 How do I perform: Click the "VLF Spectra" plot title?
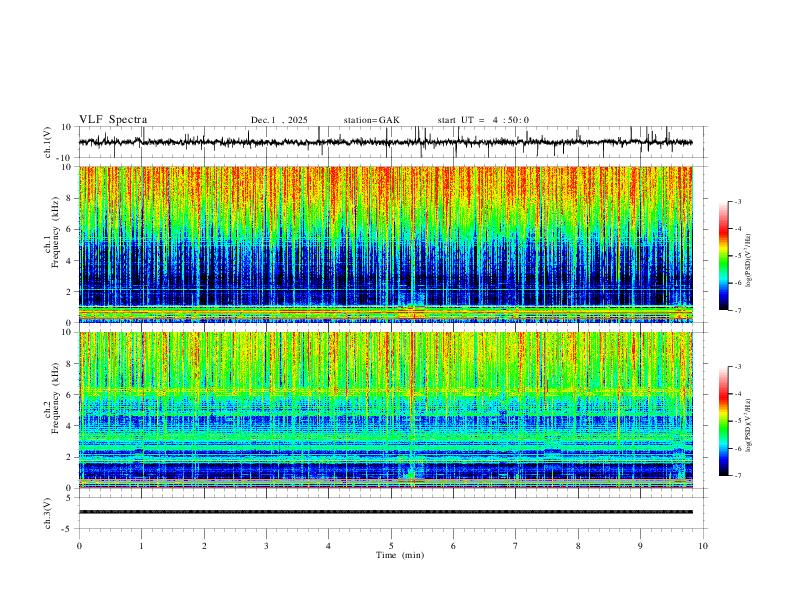[x=113, y=120]
